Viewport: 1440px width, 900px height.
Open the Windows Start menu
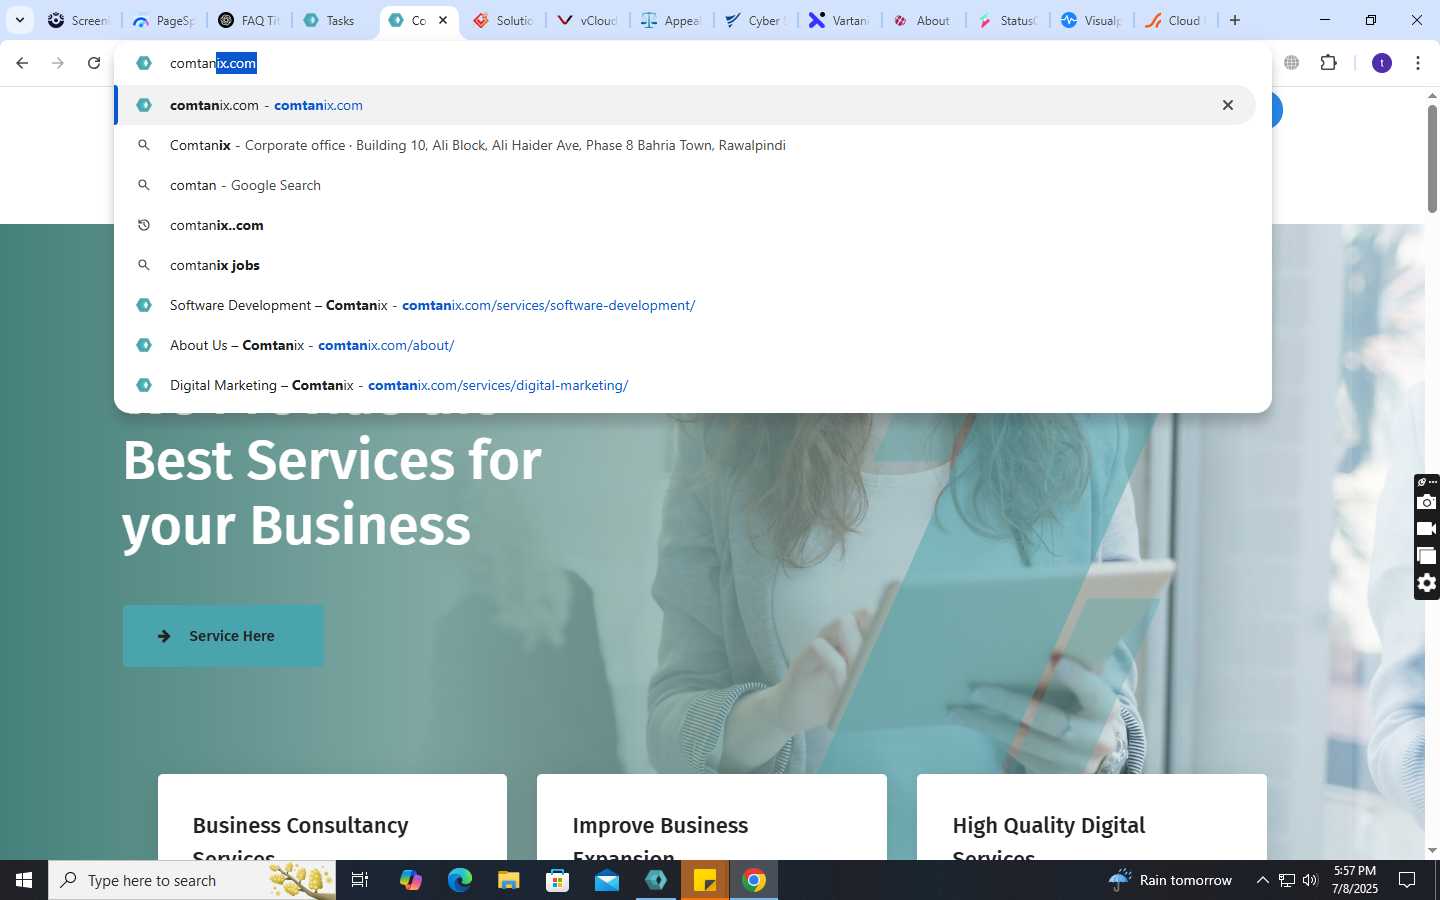click(24, 880)
